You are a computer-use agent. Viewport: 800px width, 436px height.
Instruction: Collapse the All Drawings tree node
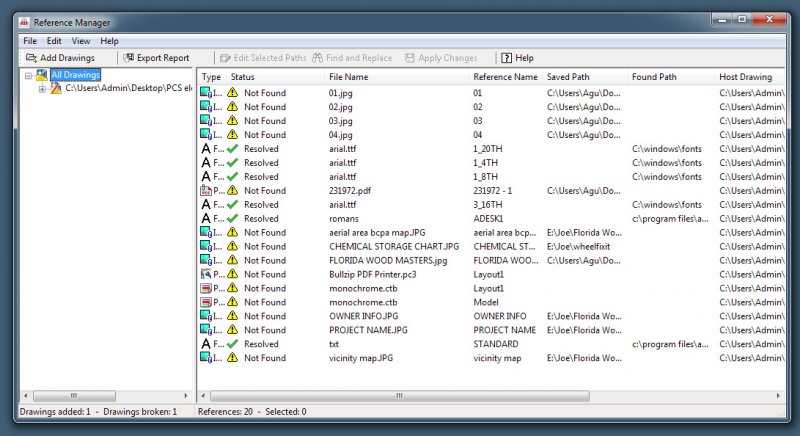(28, 75)
